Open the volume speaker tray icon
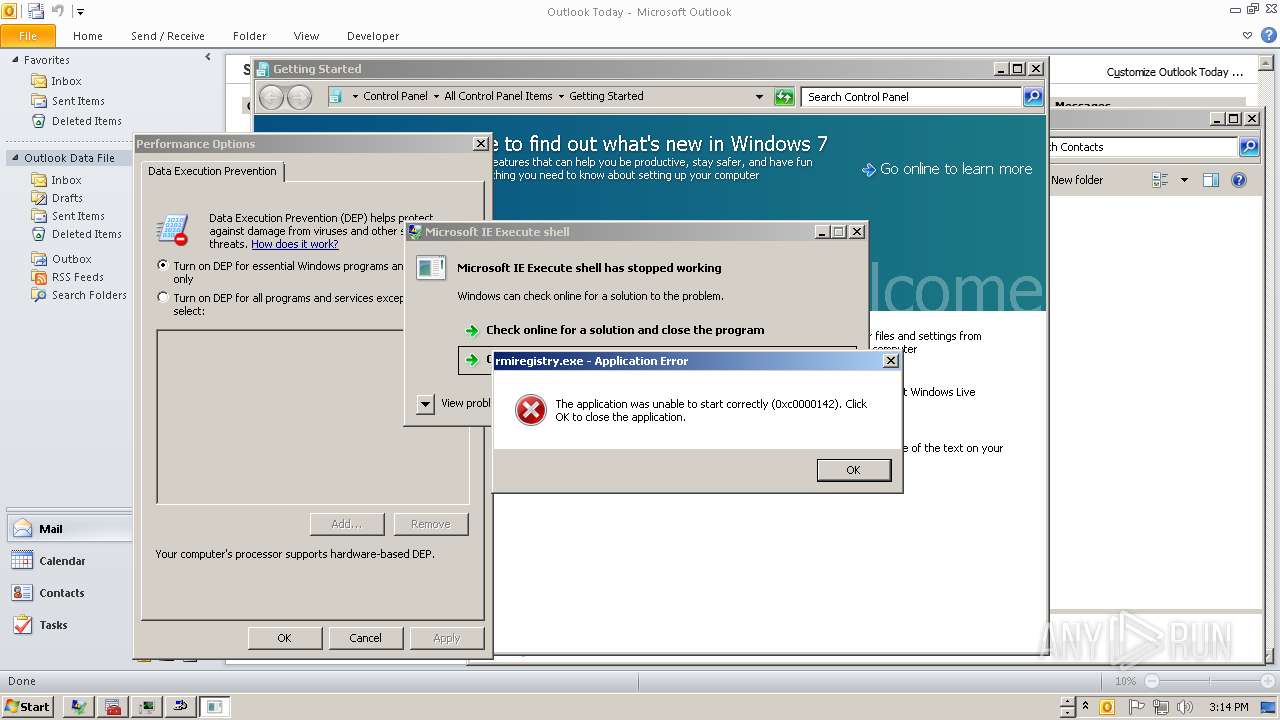 1186,707
